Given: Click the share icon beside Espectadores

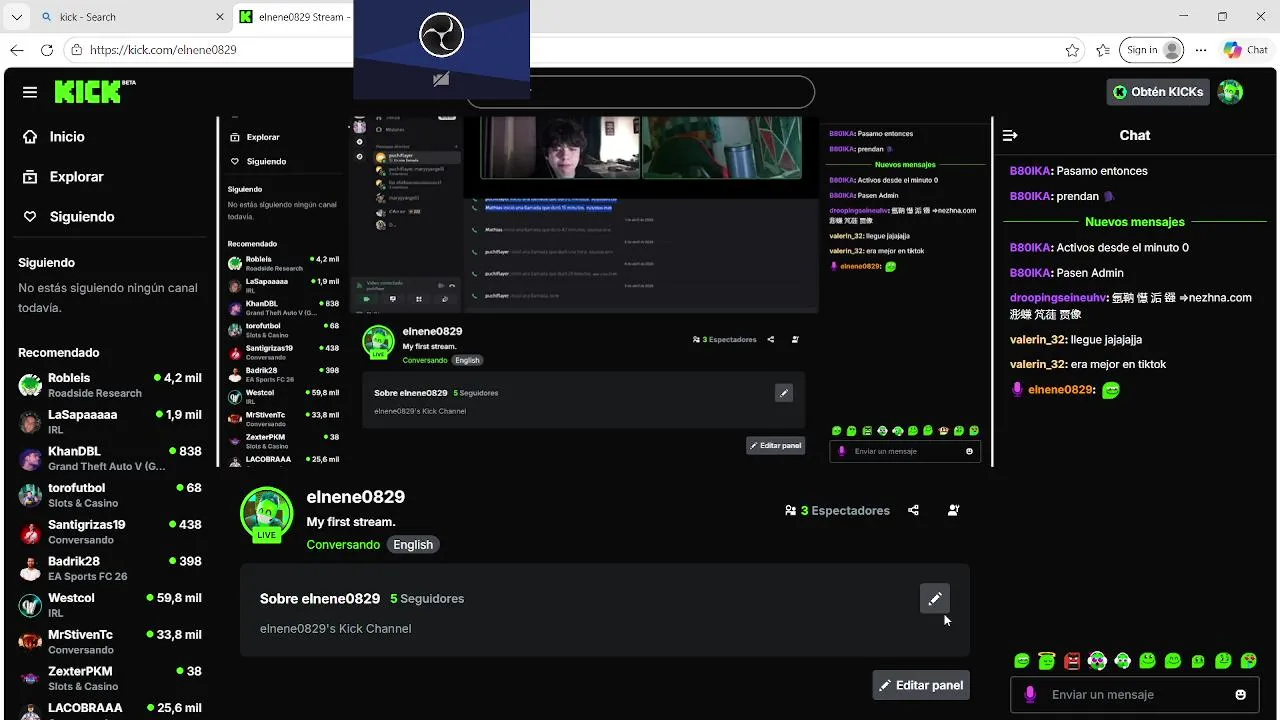Looking at the screenshot, I should pyautogui.click(x=913, y=510).
